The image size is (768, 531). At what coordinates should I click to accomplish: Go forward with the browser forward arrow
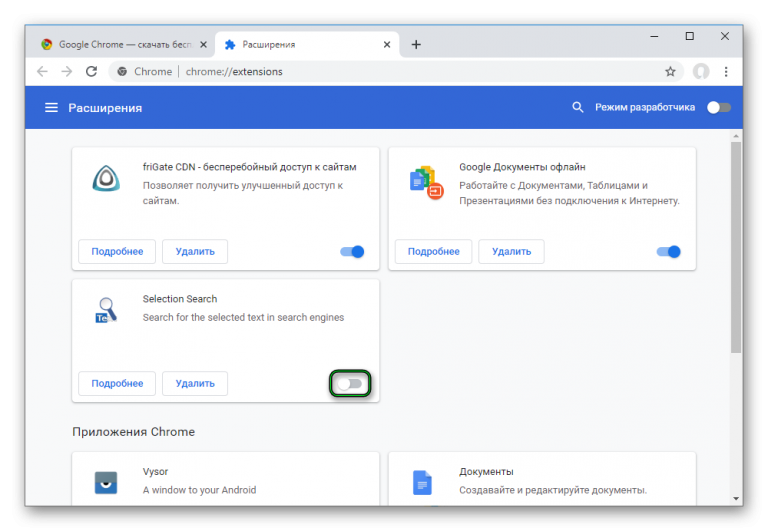[x=67, y=72]
